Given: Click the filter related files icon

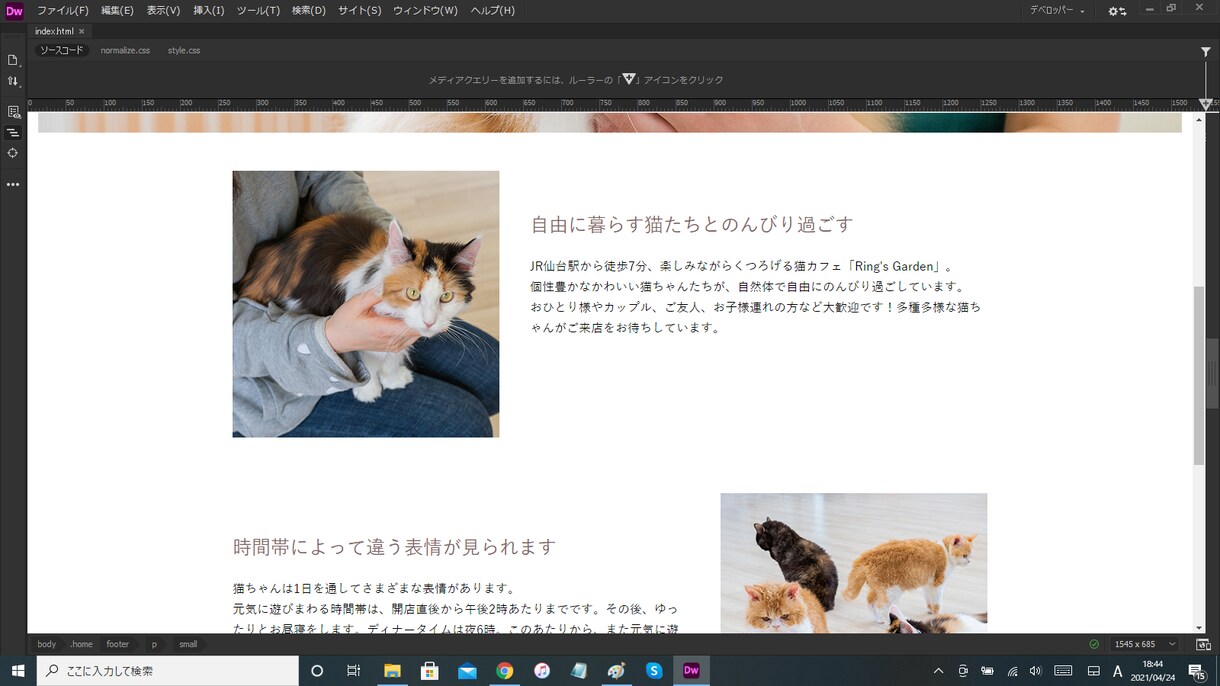Looking at the screenshot, I should point(1206,51).
